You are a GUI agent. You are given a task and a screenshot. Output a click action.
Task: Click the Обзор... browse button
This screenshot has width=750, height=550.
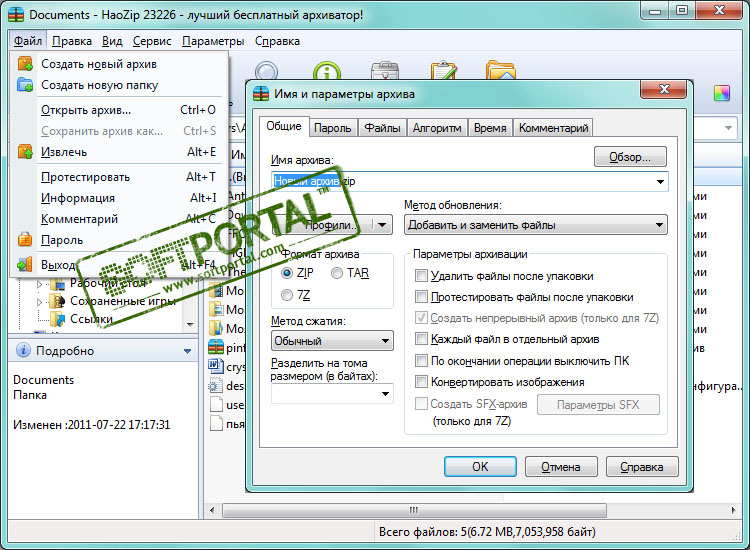click(630, 157)
